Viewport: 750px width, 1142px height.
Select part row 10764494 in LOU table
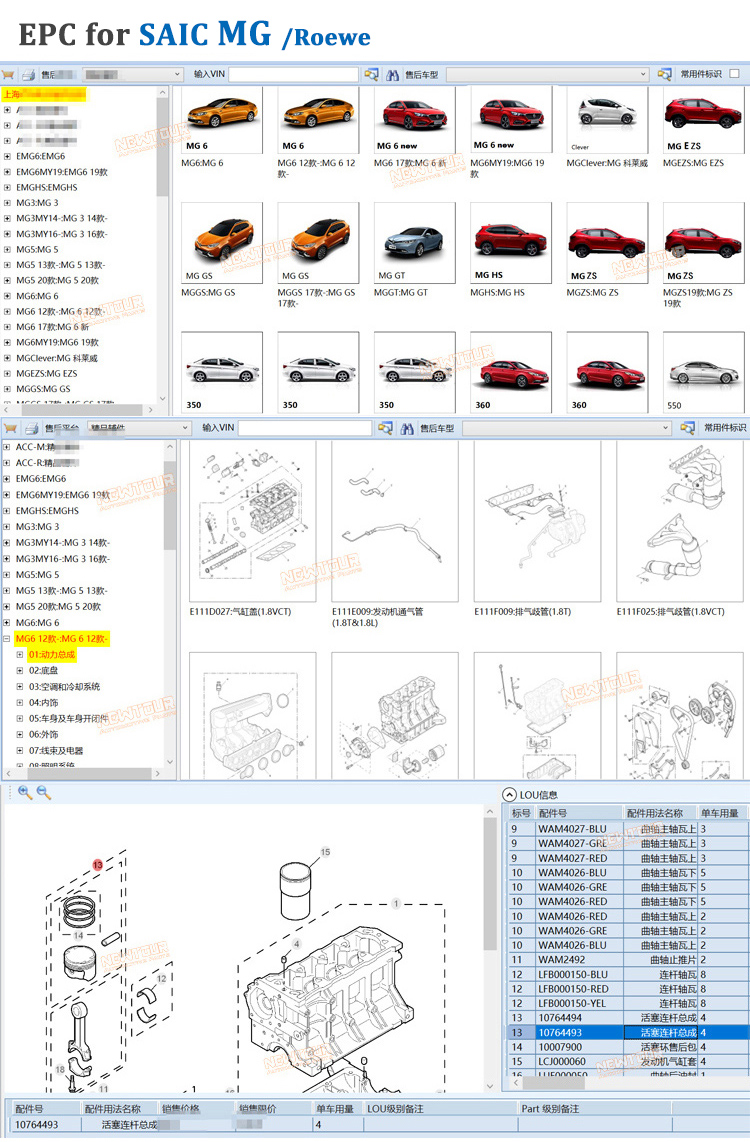pyautogui.click(x=560, y=1018)
